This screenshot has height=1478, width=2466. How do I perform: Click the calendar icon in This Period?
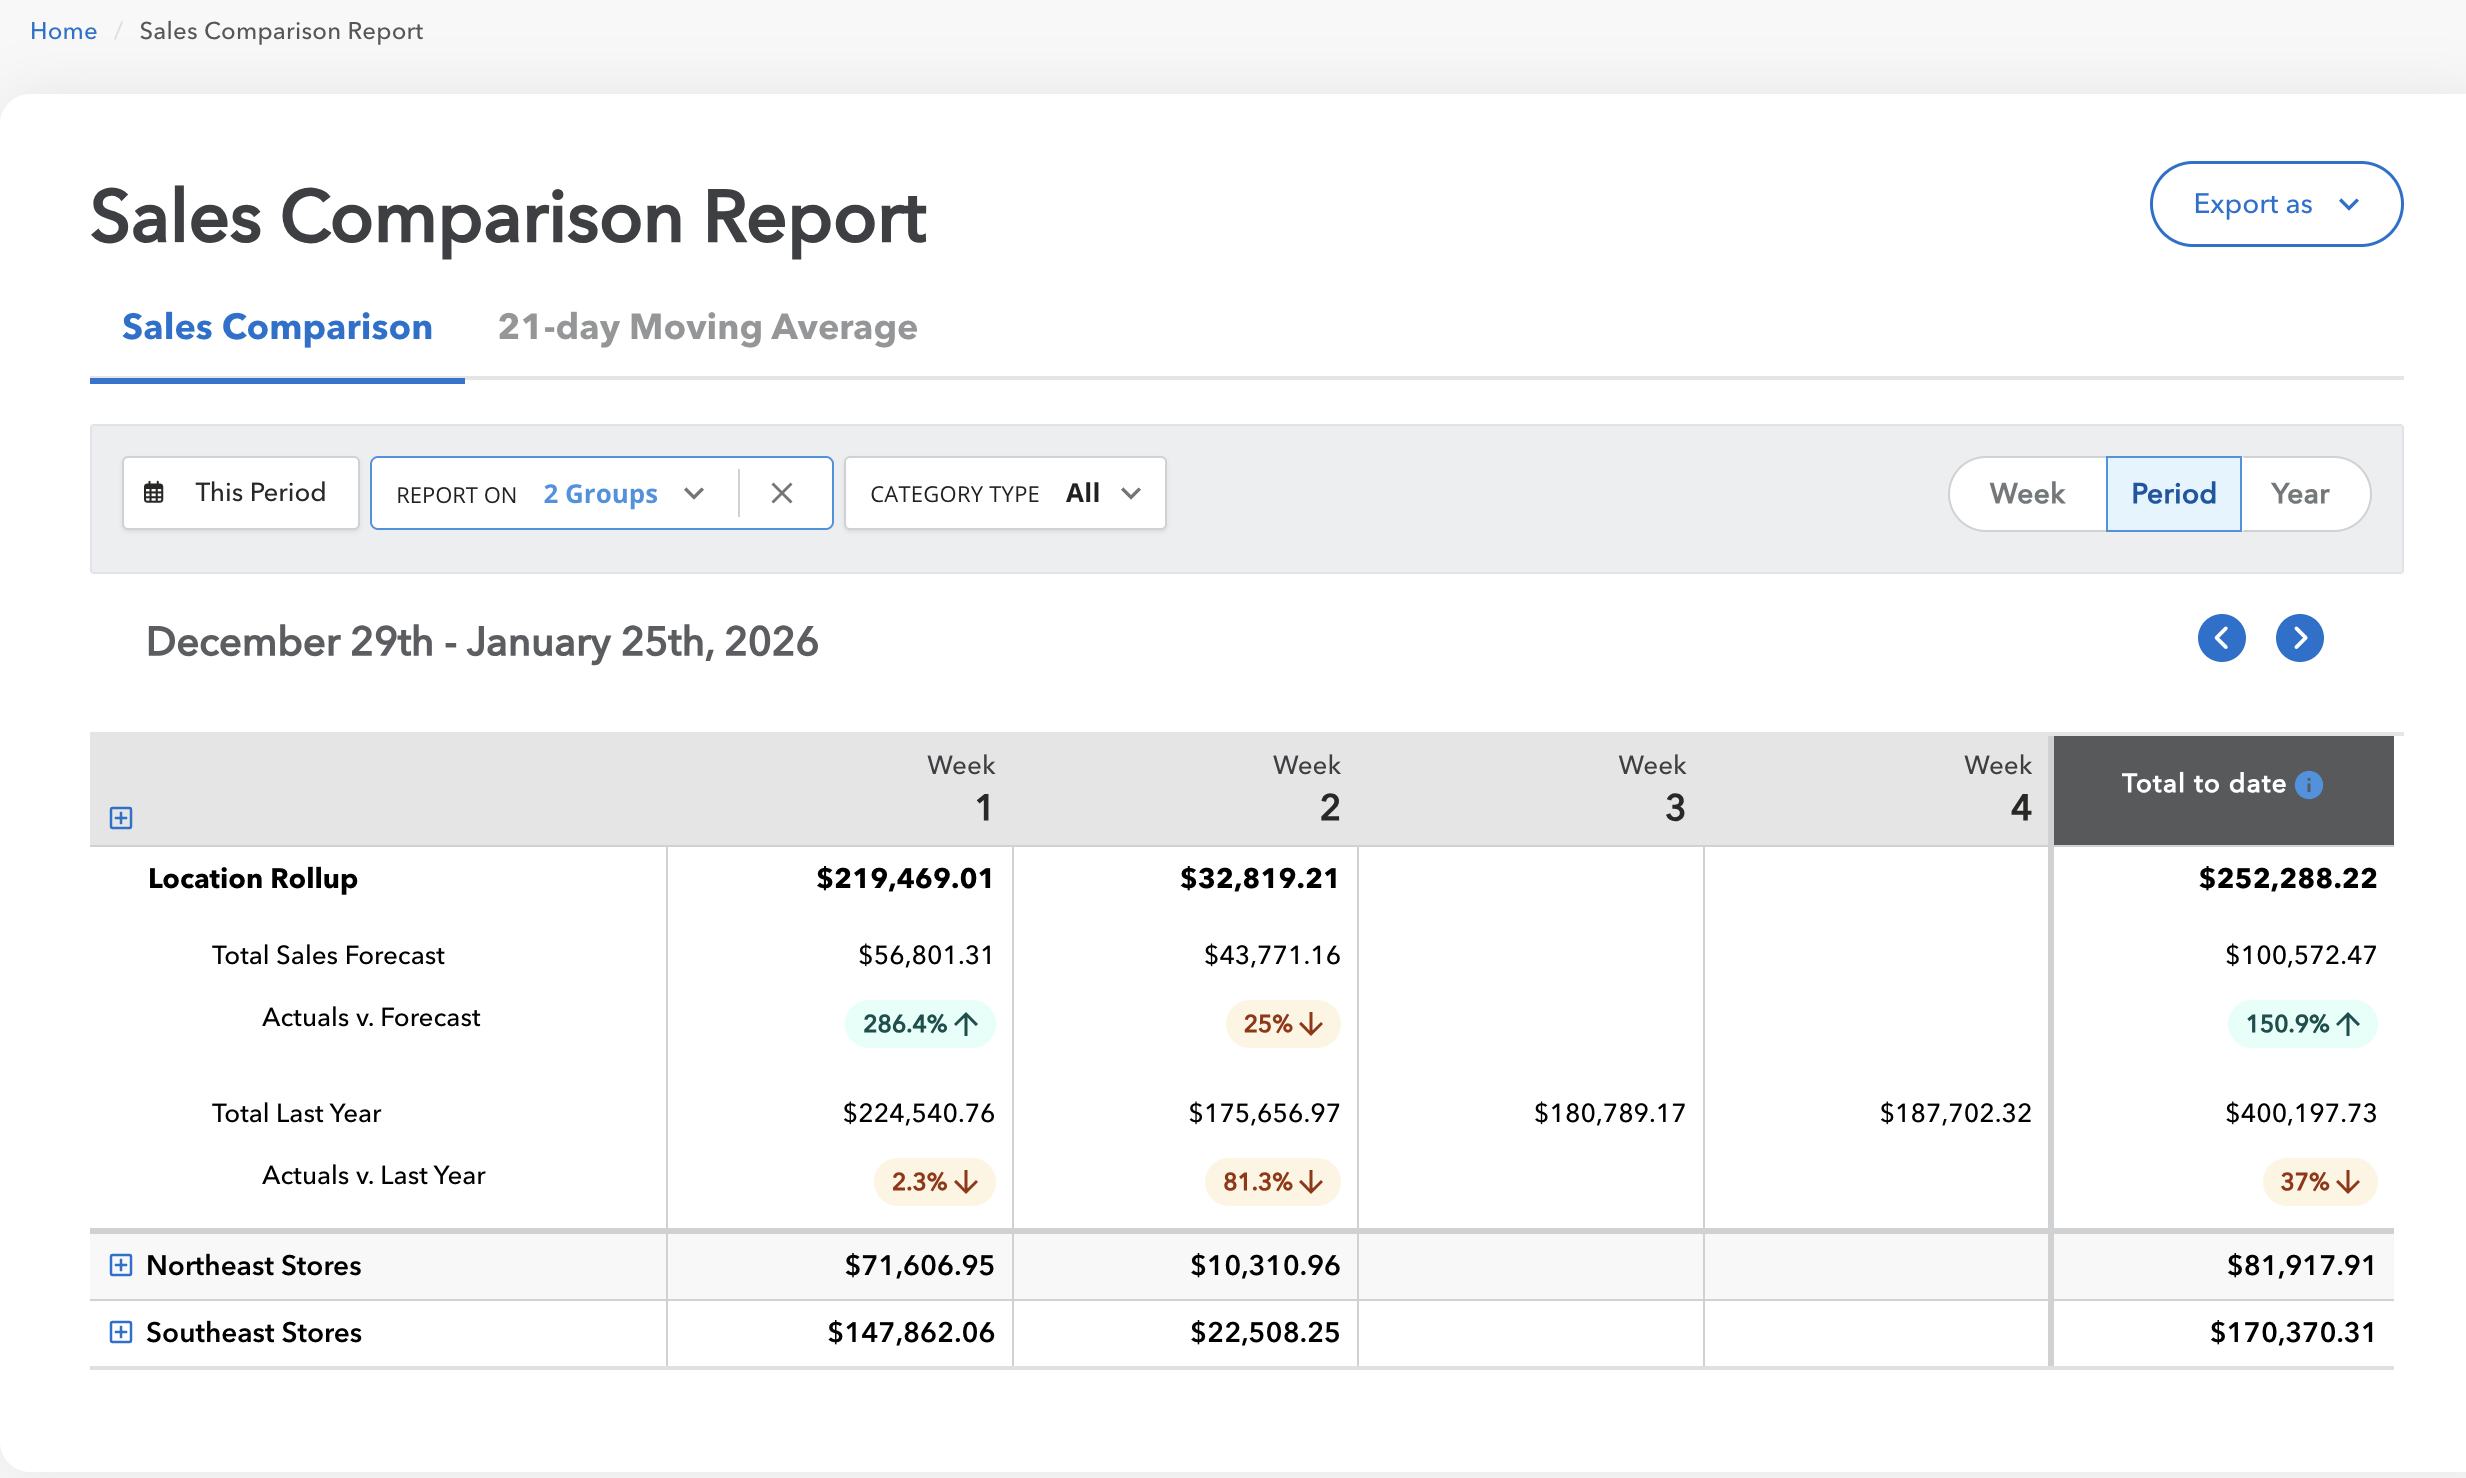[154, 493]
